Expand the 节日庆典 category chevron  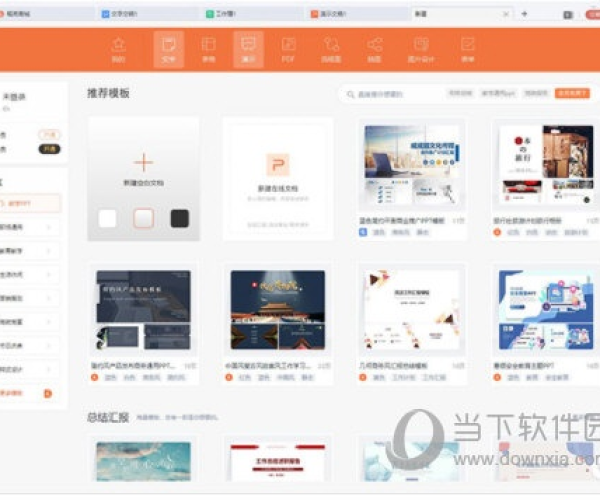pos(49,345)
